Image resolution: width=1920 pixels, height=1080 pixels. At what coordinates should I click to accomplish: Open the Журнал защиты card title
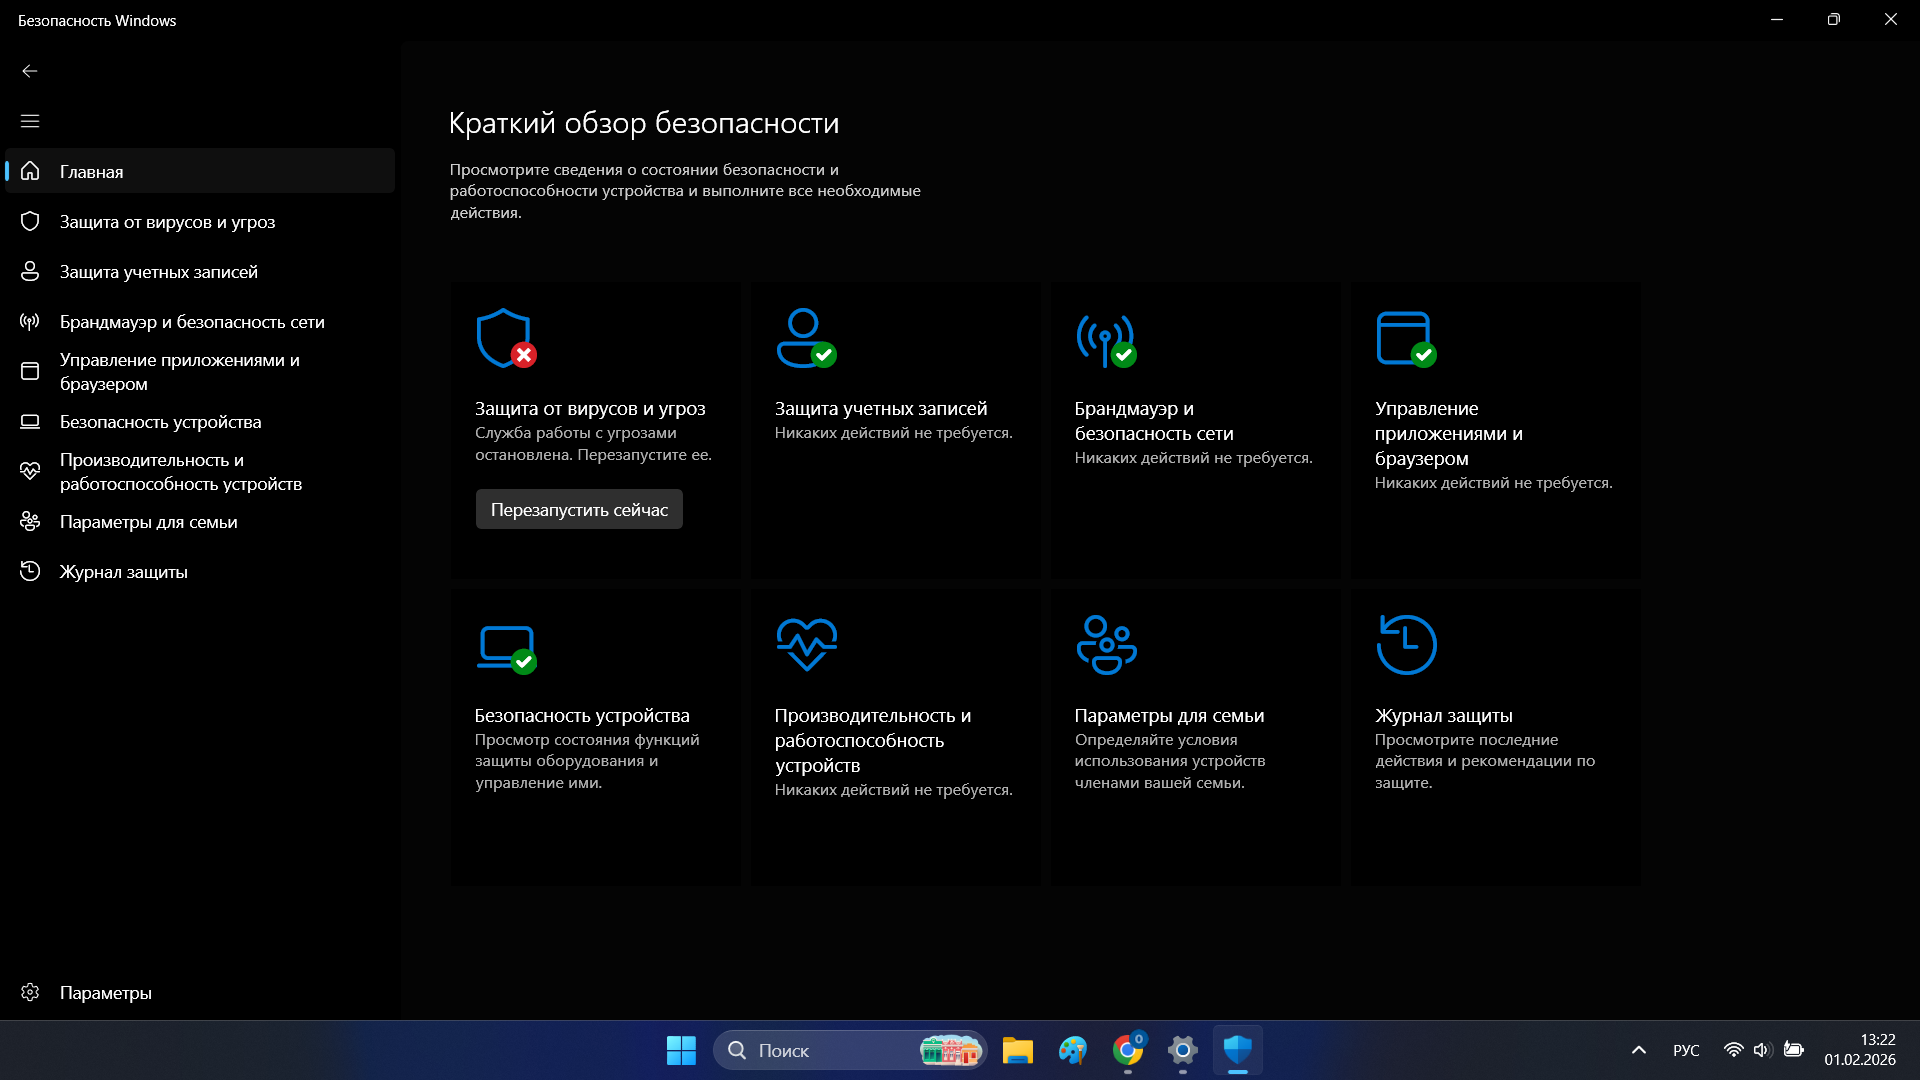pos(1443,715)
